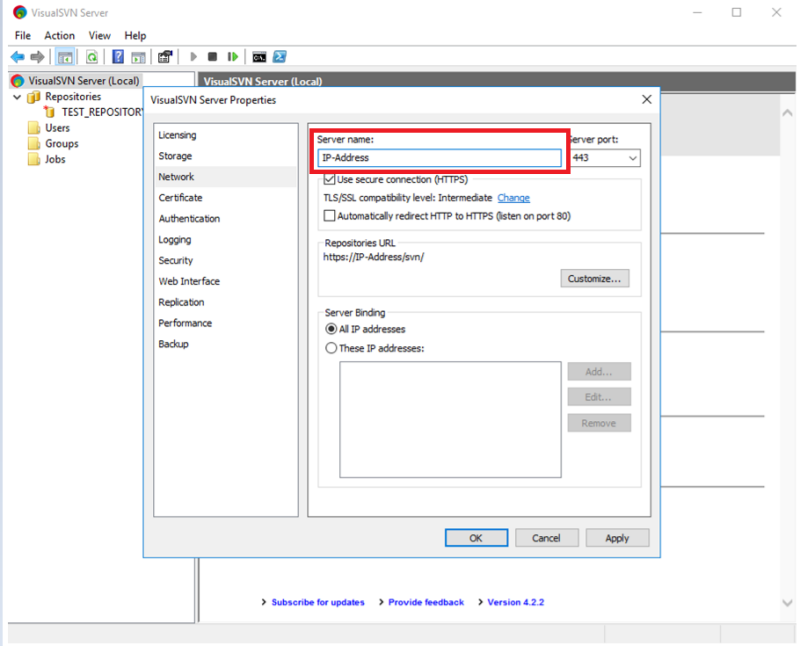Launch PowerShell from the toolbar

280,56
